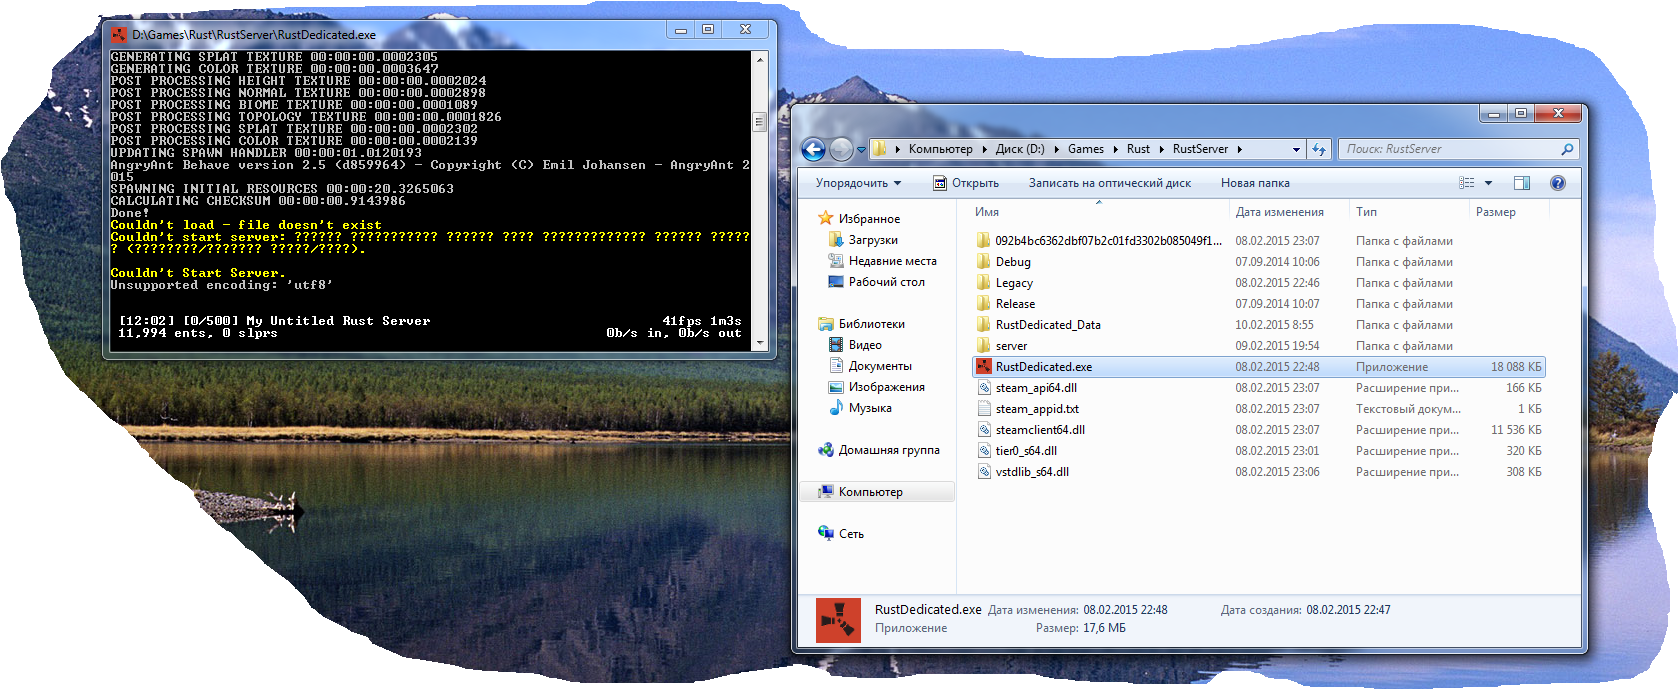1680x691 pixels.
Task: Click the Изображения library icon
Action: pos(836,387)
